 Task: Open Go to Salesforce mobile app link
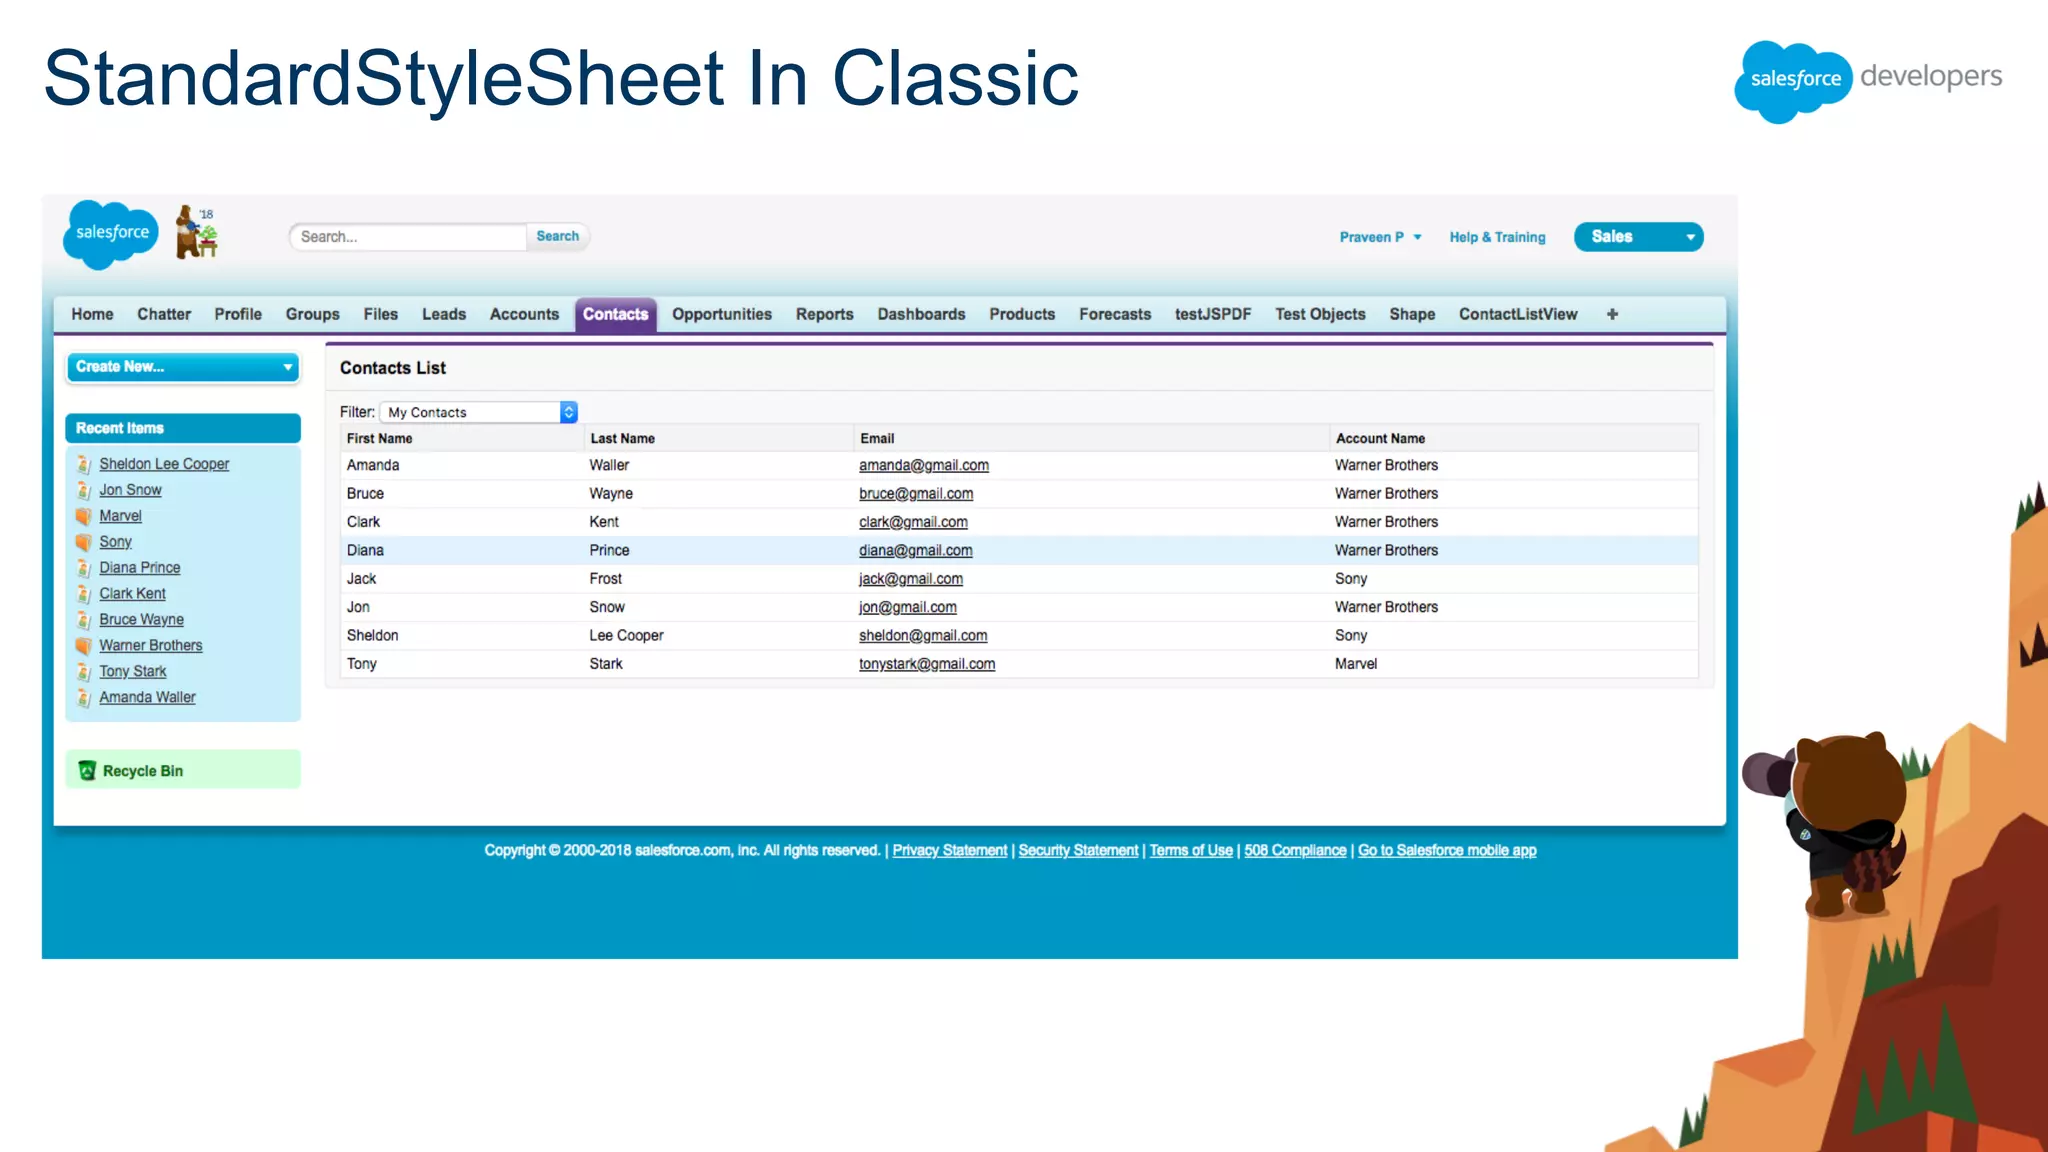pos(1447,850)
